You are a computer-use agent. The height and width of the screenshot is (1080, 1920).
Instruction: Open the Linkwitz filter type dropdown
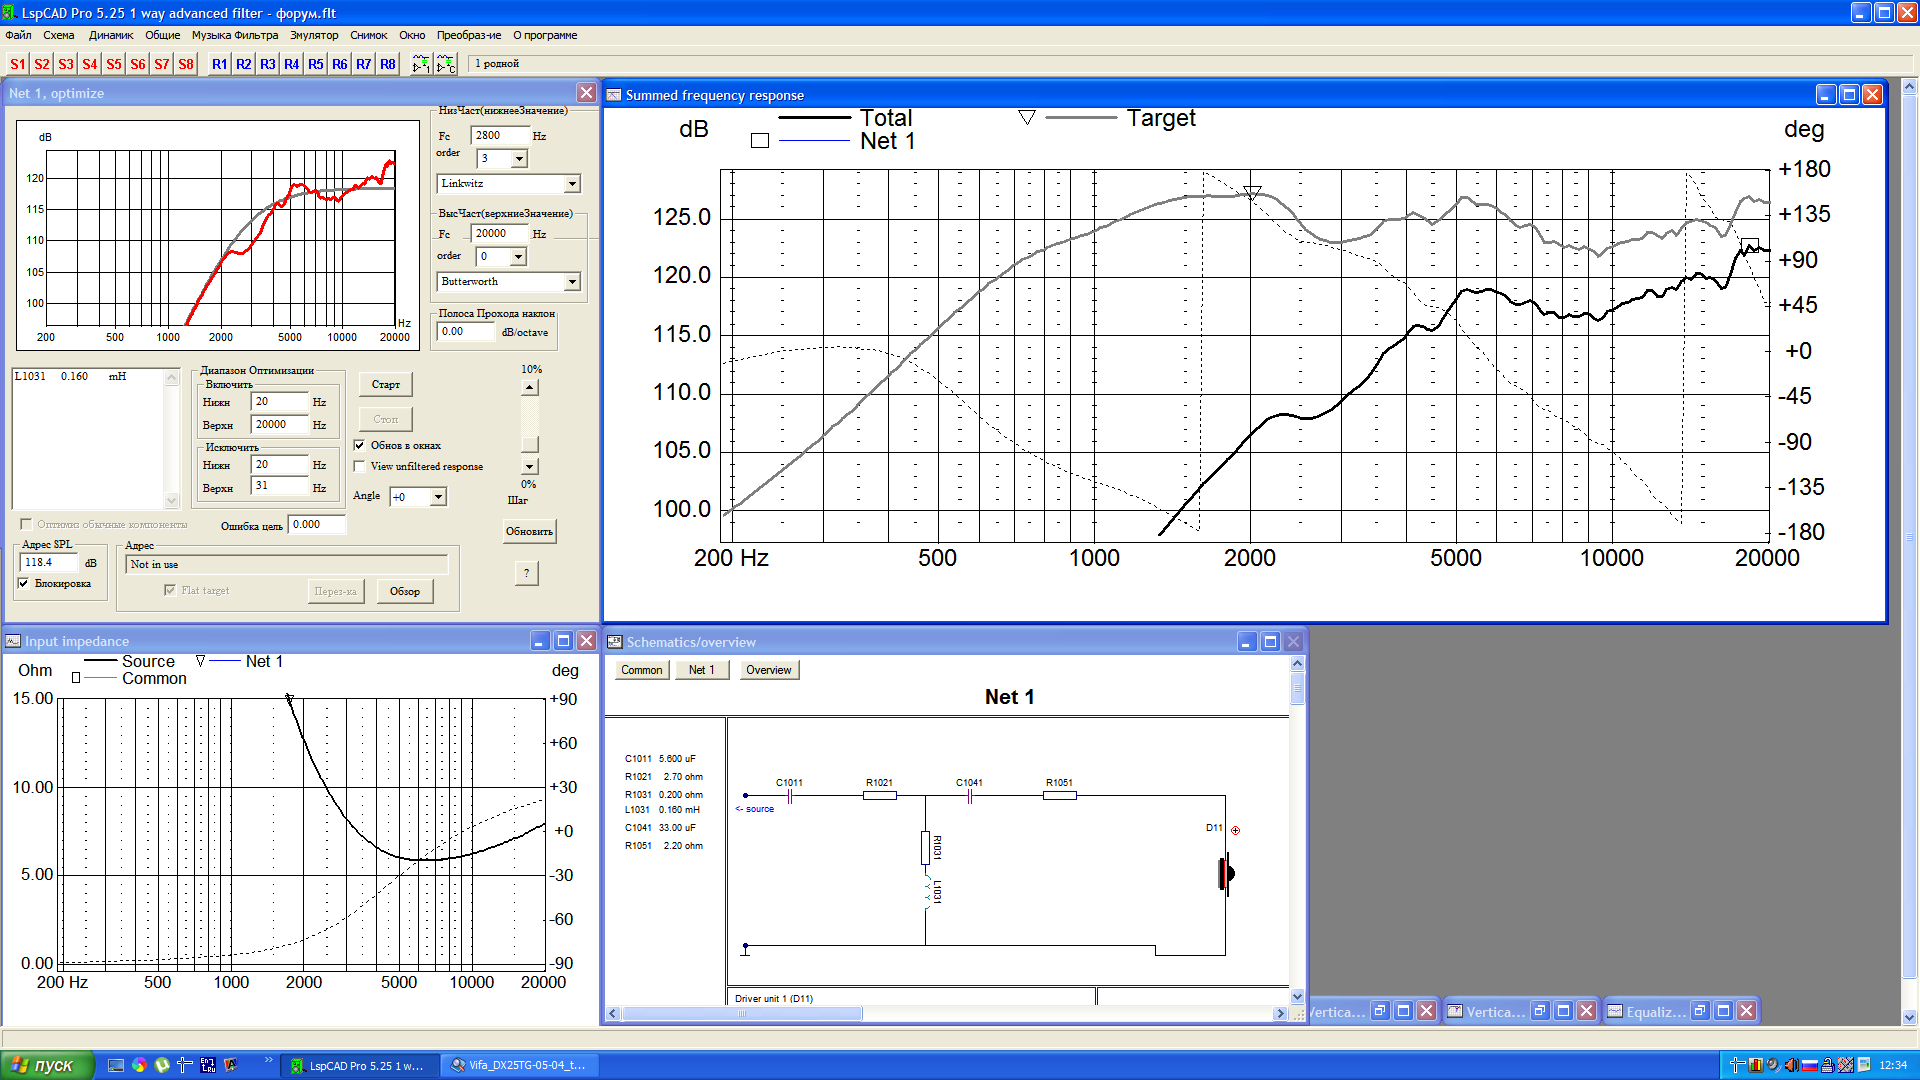click(572, 184)
